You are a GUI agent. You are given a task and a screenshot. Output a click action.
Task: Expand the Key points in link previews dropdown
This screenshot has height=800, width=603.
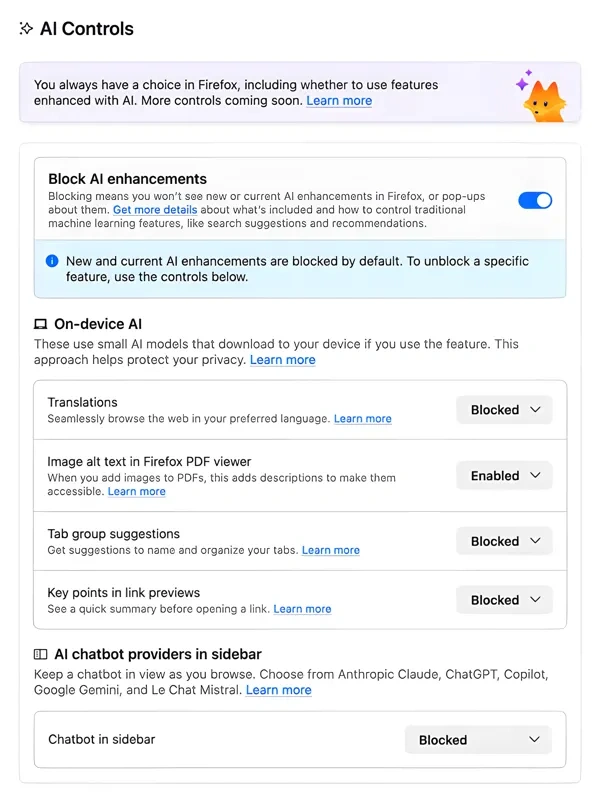click(x=504, y=600)
